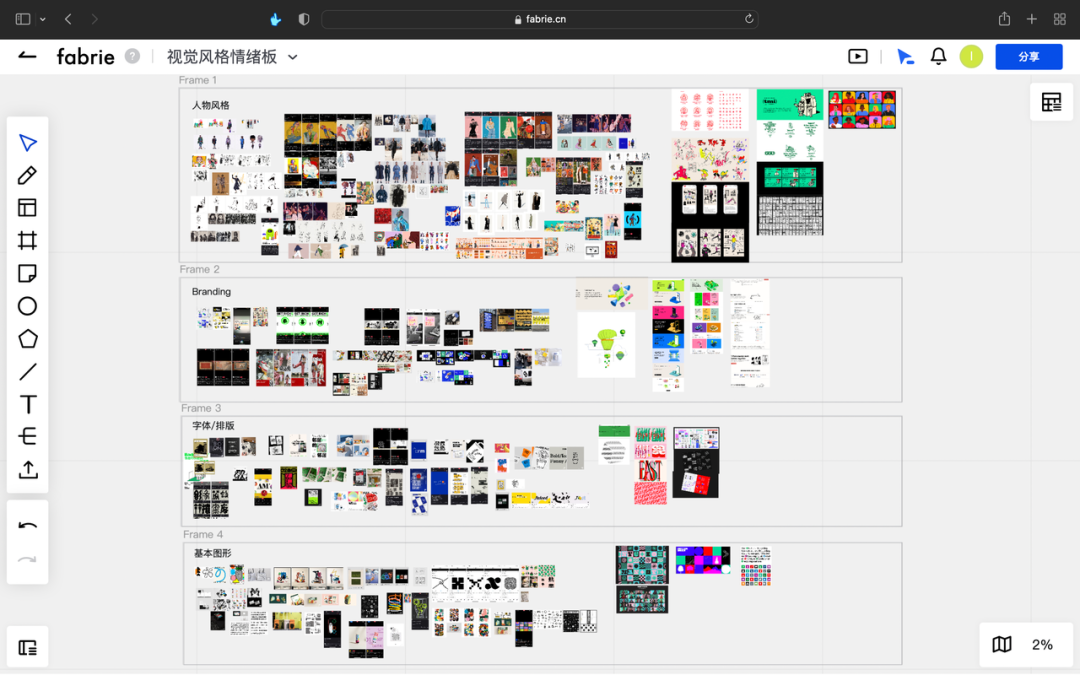Select the connector tool below text
Screen dimensions: 1080x675
(28, 437)
